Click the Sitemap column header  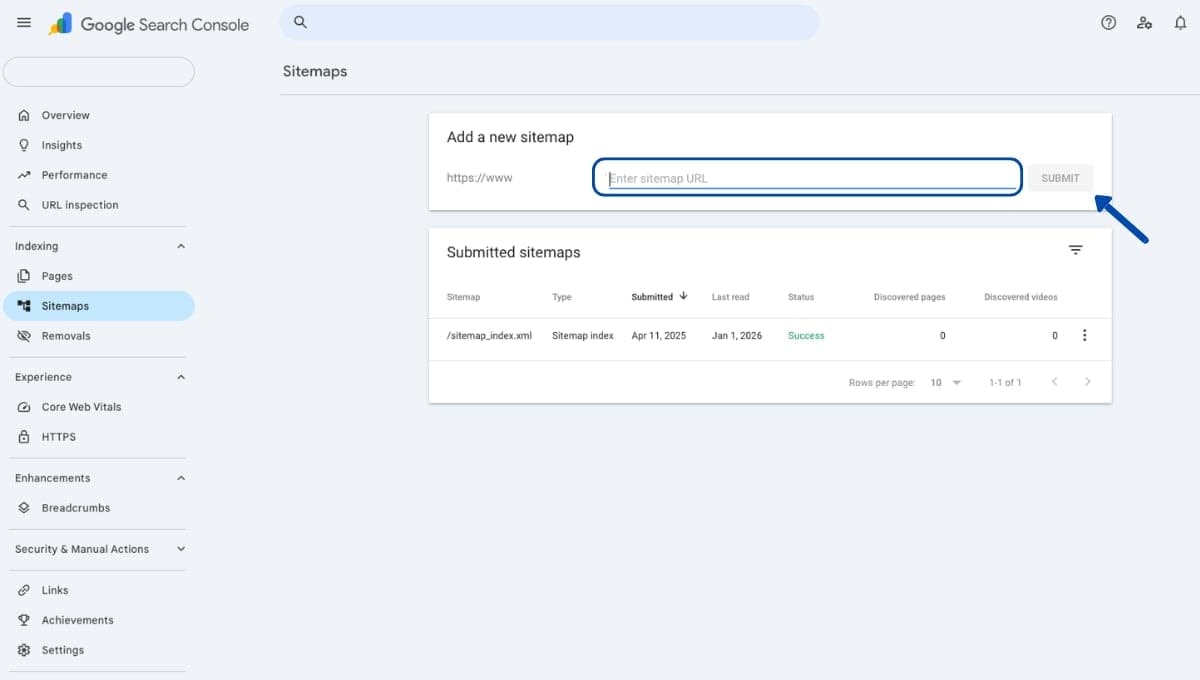[x=463, y=297]
